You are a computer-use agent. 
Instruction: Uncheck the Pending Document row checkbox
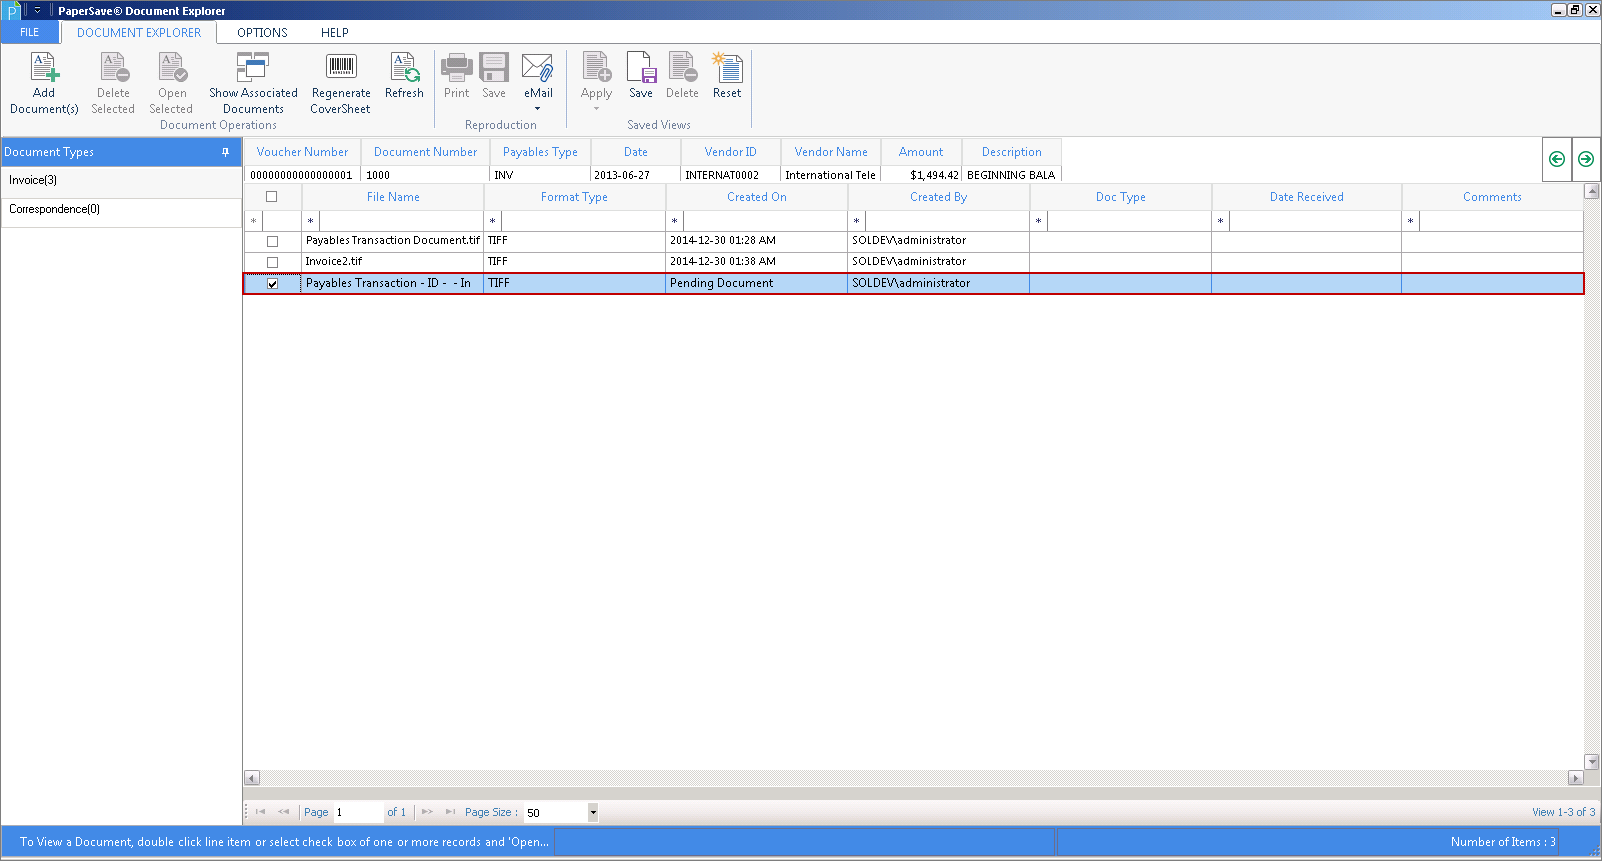272,284
